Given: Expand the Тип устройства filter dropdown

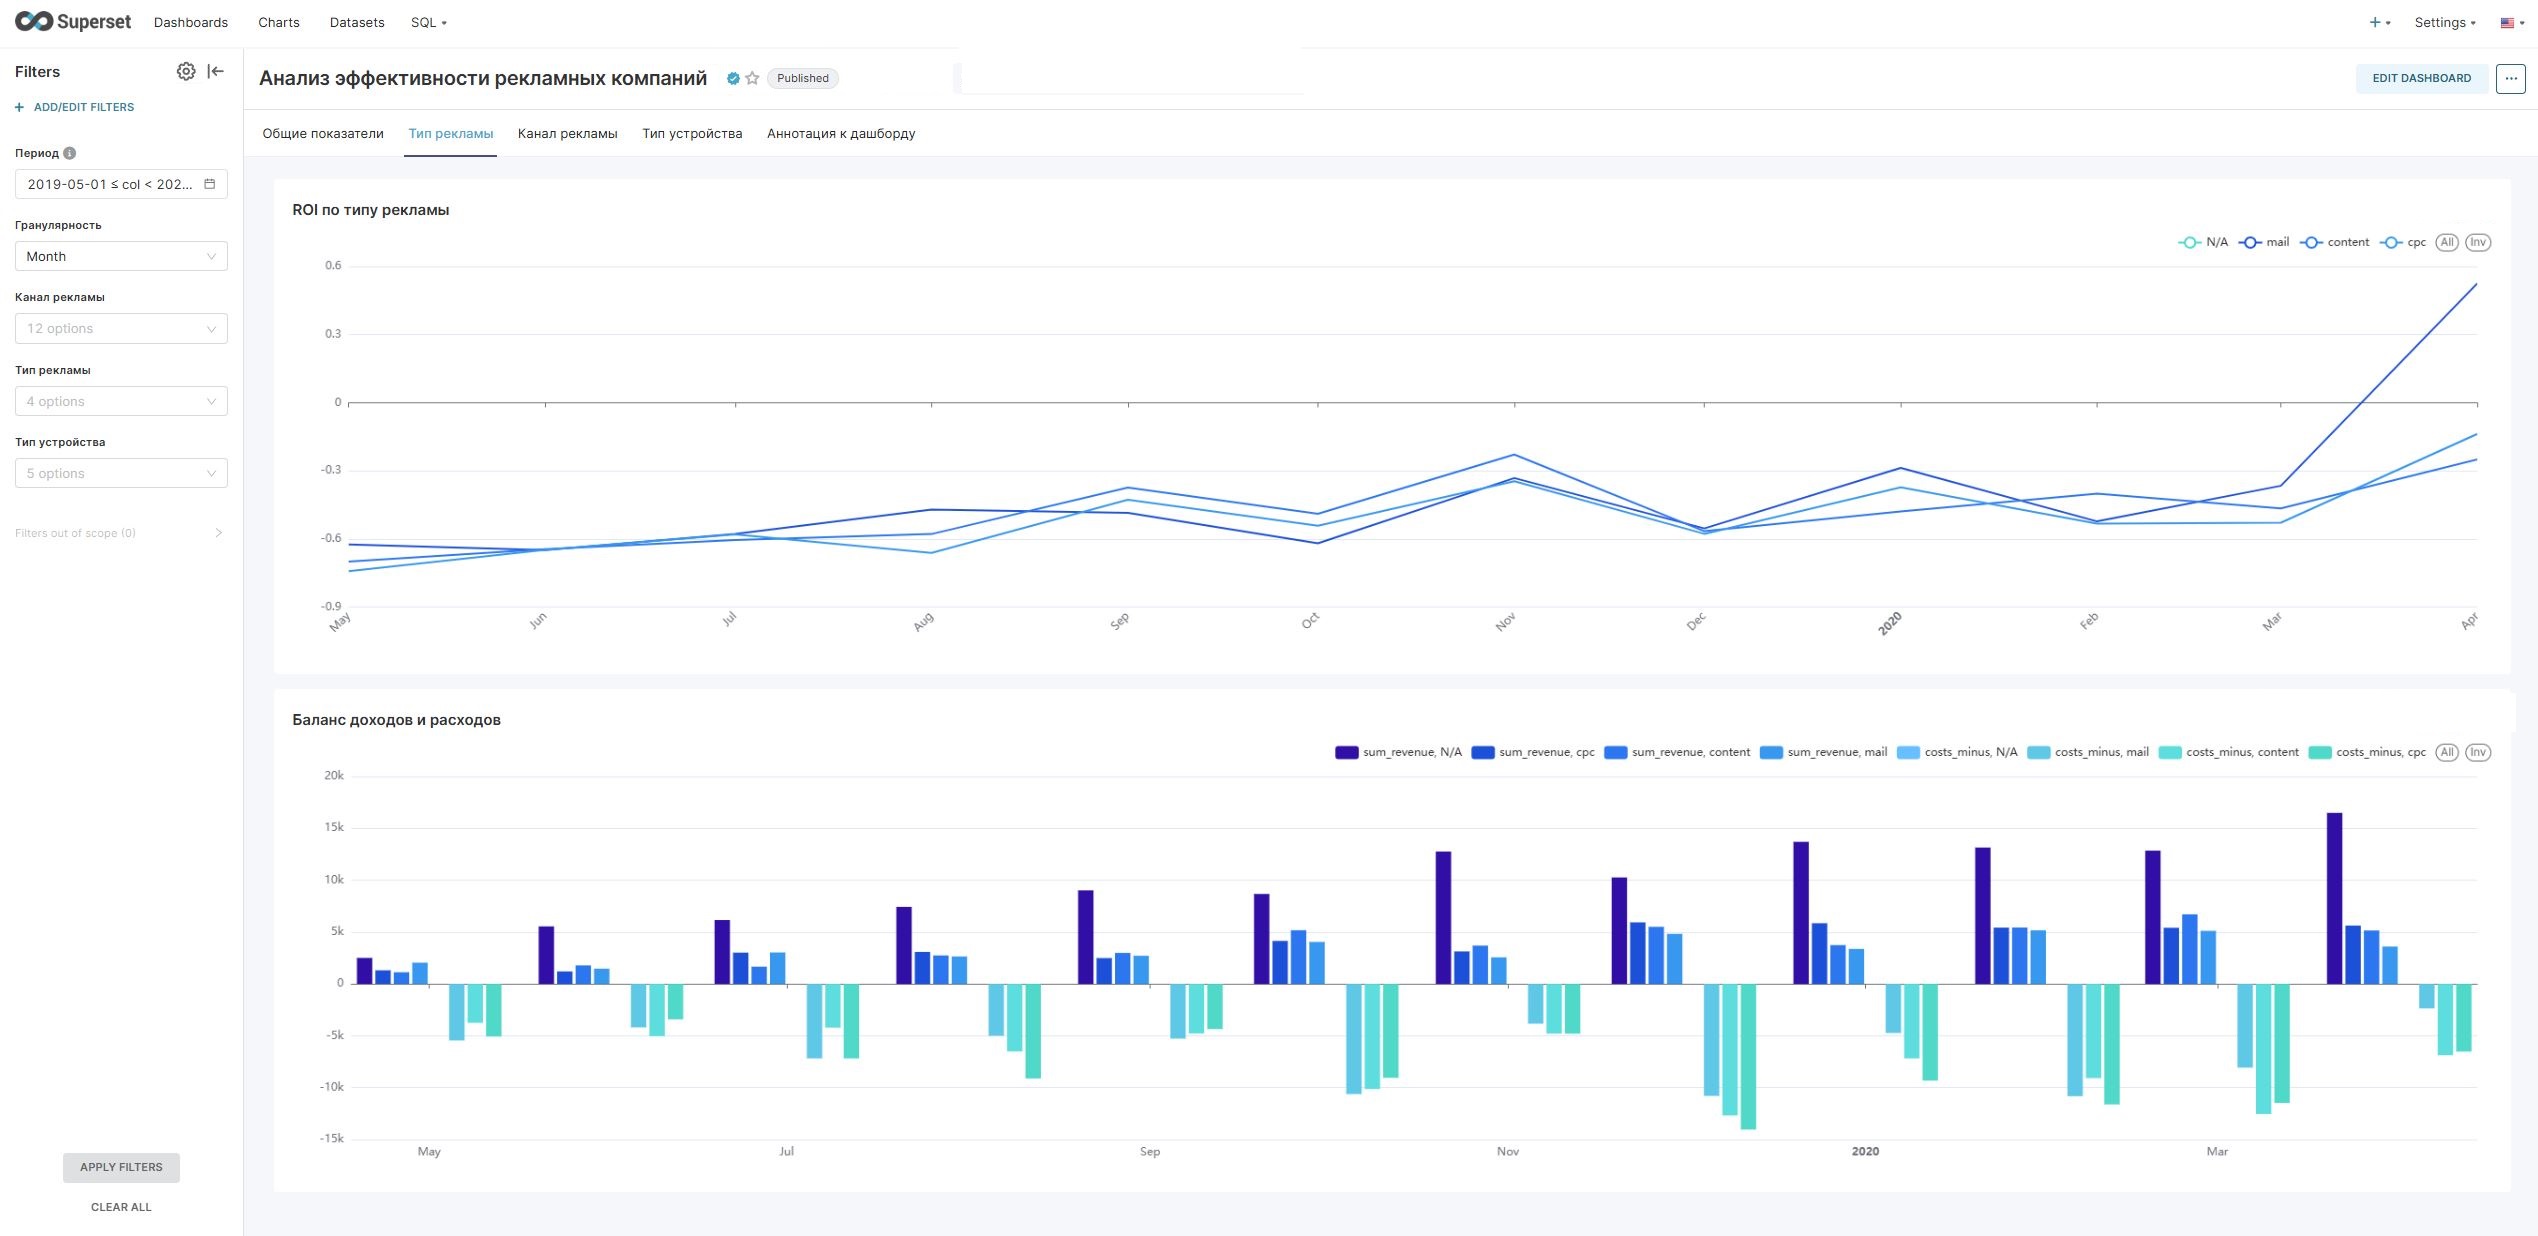Looking at the screenshot, I should [x=121, y=473].
